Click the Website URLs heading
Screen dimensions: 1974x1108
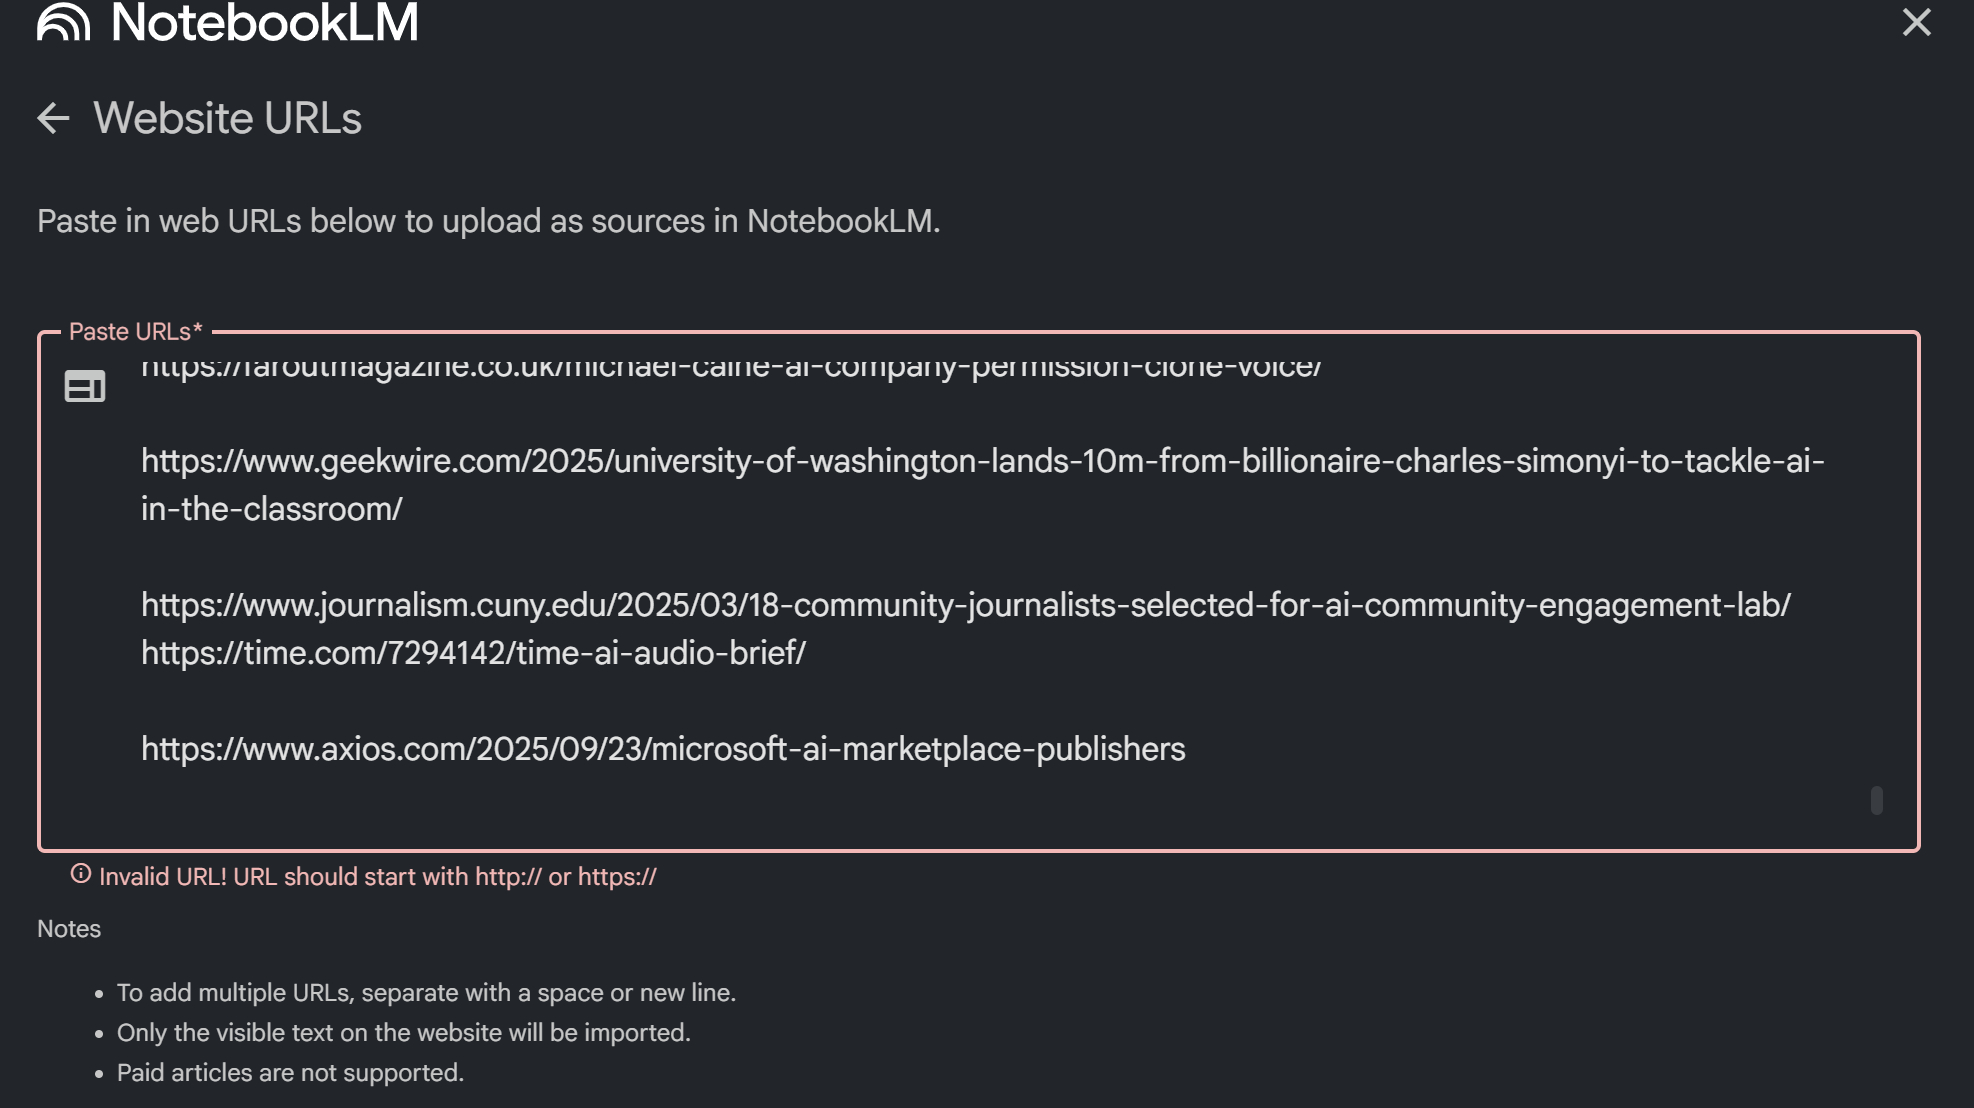coord(227,118)
